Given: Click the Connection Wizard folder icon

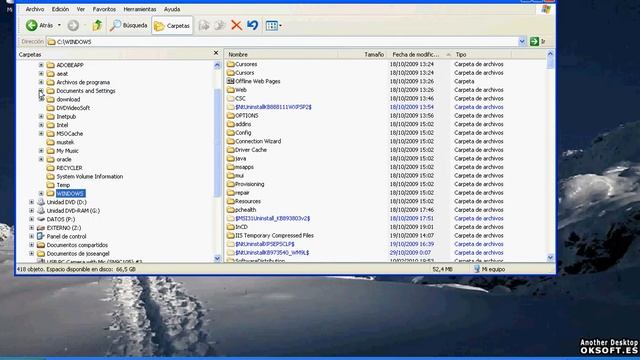Looking at the screenshot, I should pos(231,141).
